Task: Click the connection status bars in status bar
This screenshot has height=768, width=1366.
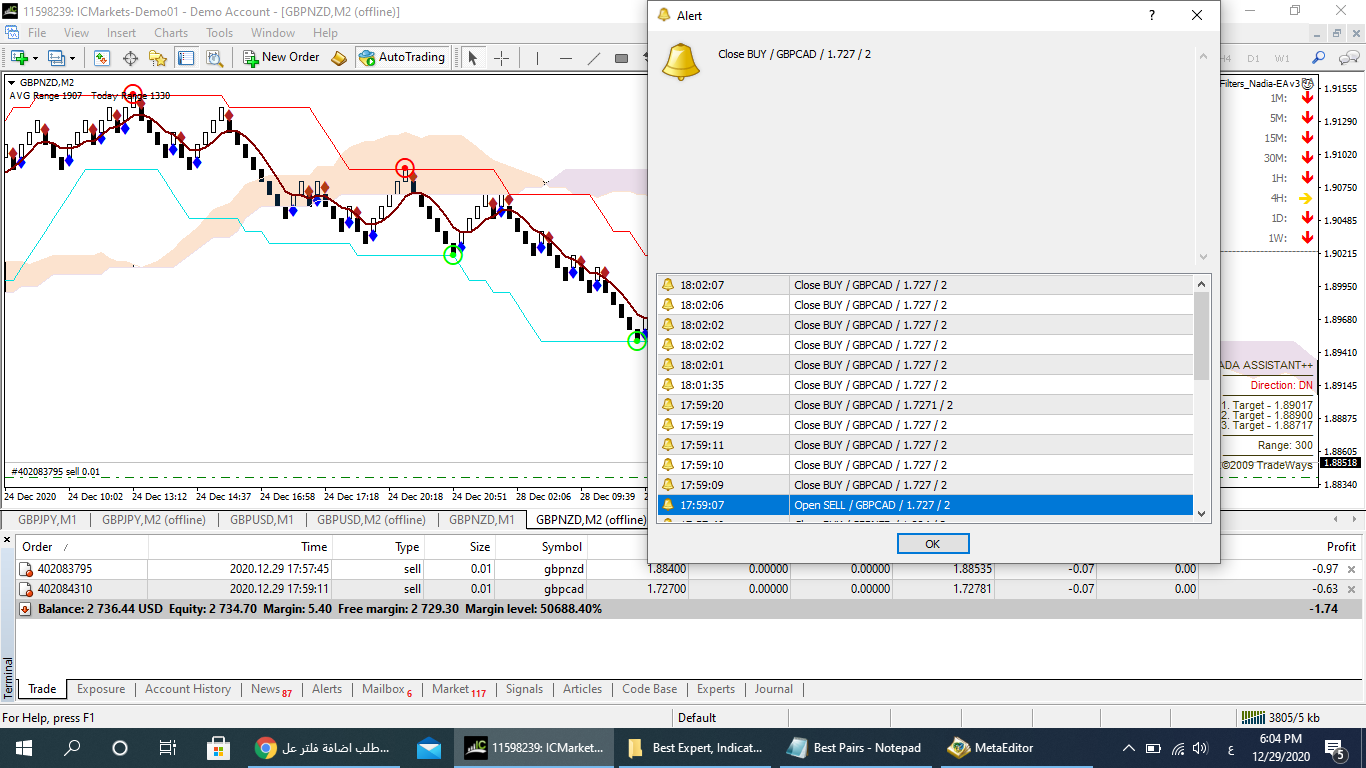Action: click(1252, 717)
